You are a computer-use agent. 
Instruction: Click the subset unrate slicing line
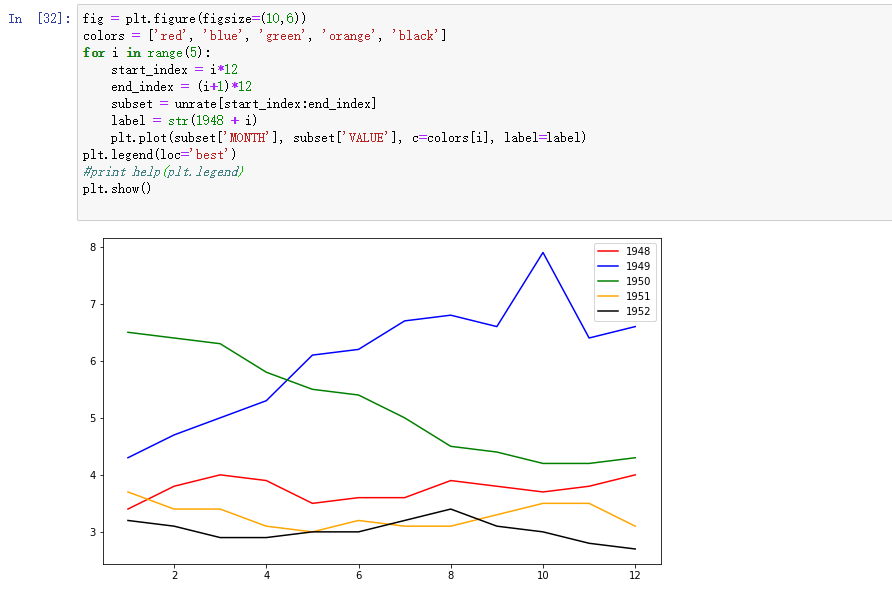[x=243, y=104]
